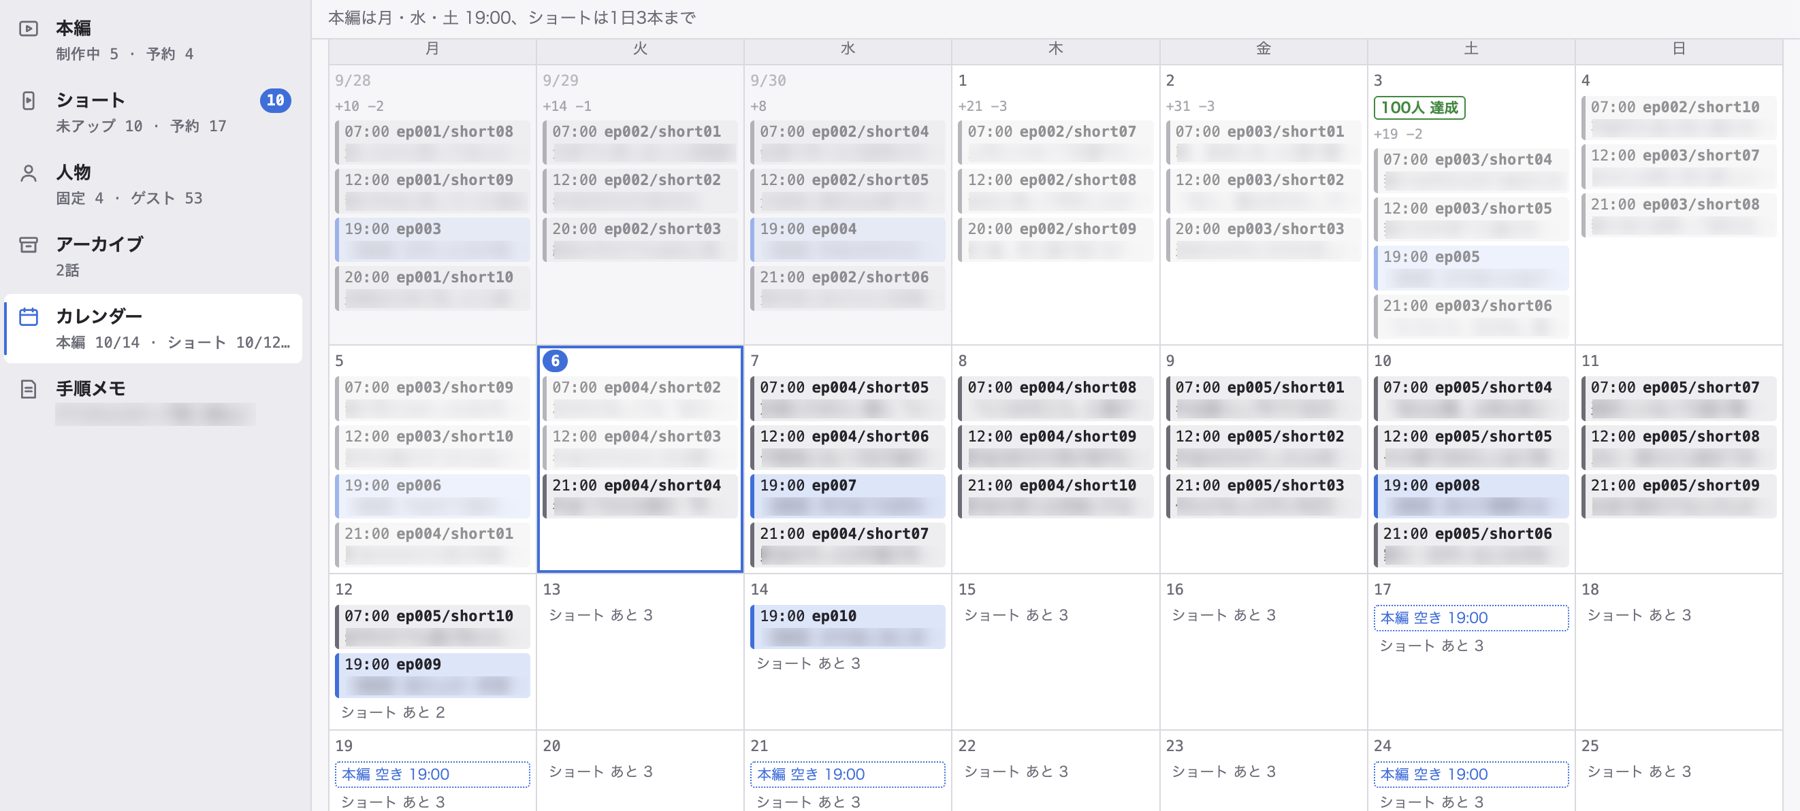Click the +10 −2 stats on 9/28

pos(359,106)
